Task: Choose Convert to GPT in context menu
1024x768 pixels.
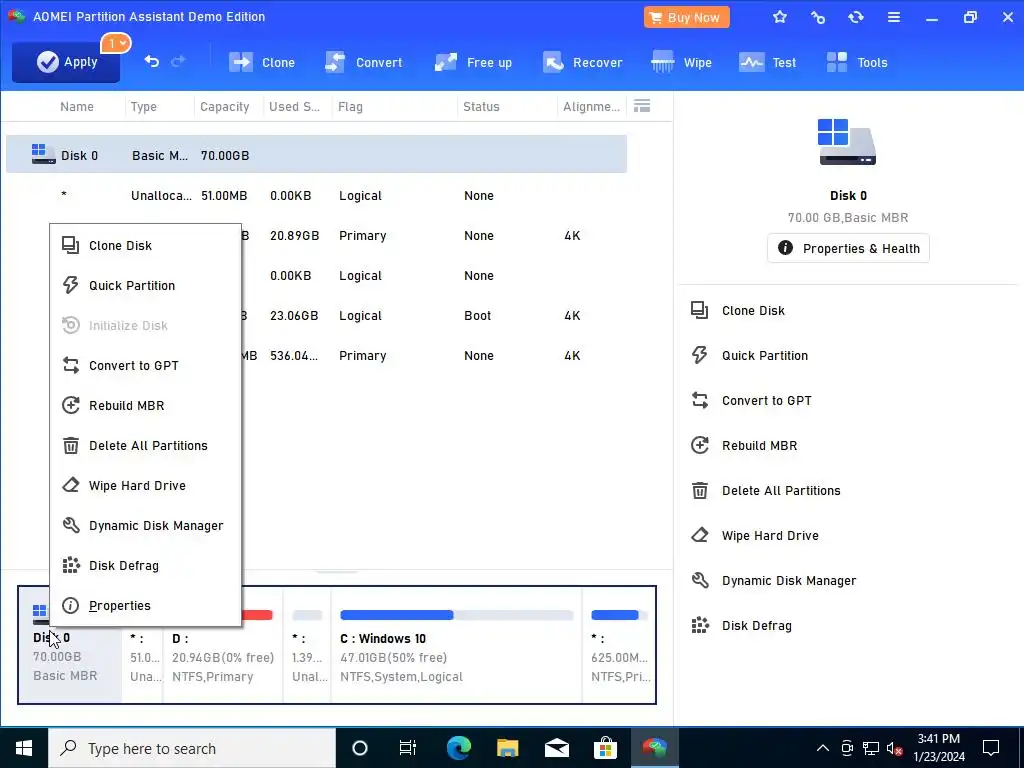Action: point(146,366)
